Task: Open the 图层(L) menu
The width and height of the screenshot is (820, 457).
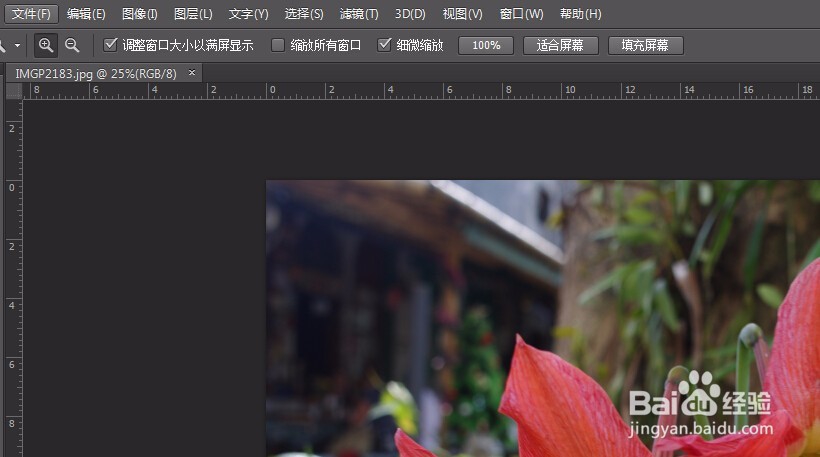Action: click(193, 14)
